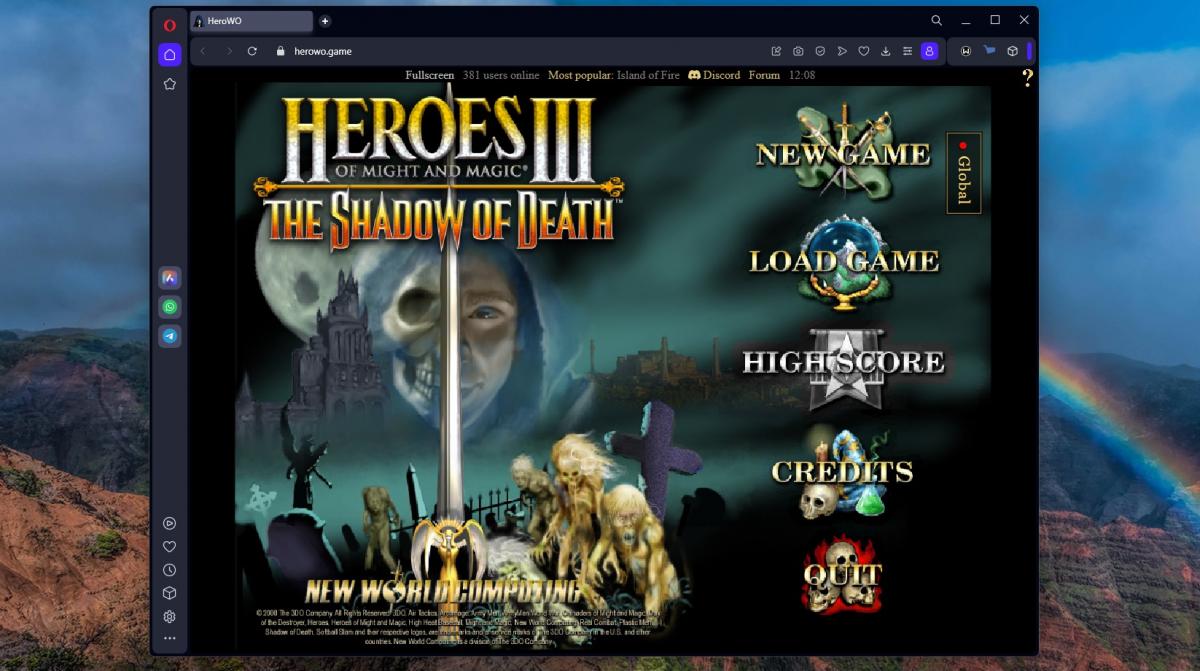
Task: Open the shopping cart extension icon
Action: tap(989, 51)
